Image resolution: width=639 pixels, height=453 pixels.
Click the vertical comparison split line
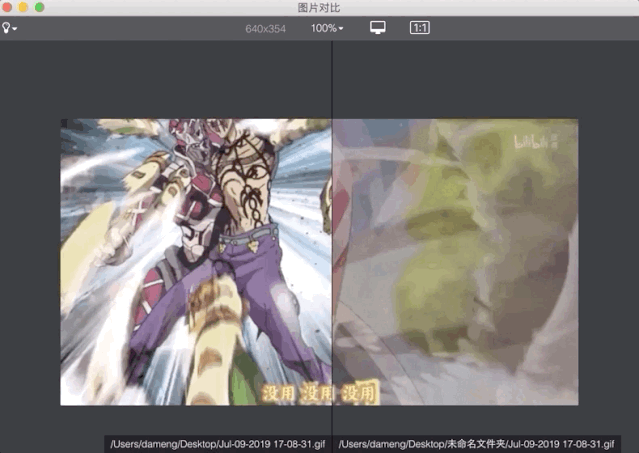(332, 244)
